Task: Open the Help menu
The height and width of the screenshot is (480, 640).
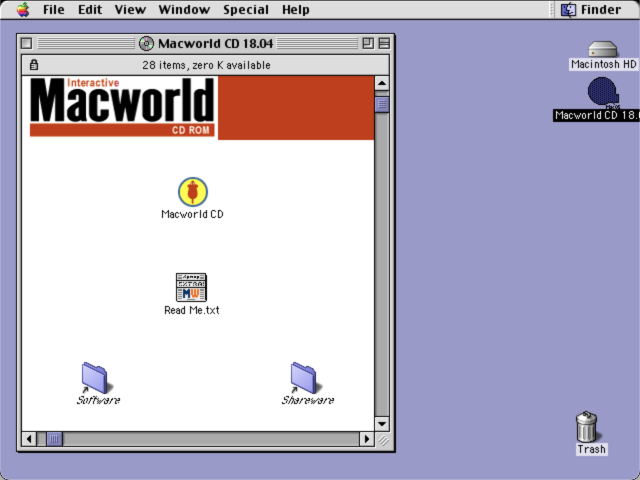Action: tap(296, 9)
